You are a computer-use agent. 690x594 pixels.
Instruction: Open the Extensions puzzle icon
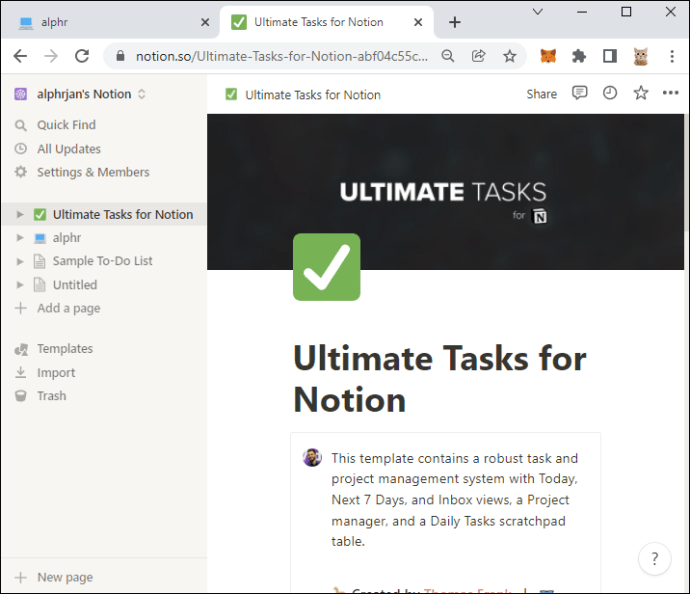pos(579,56)
